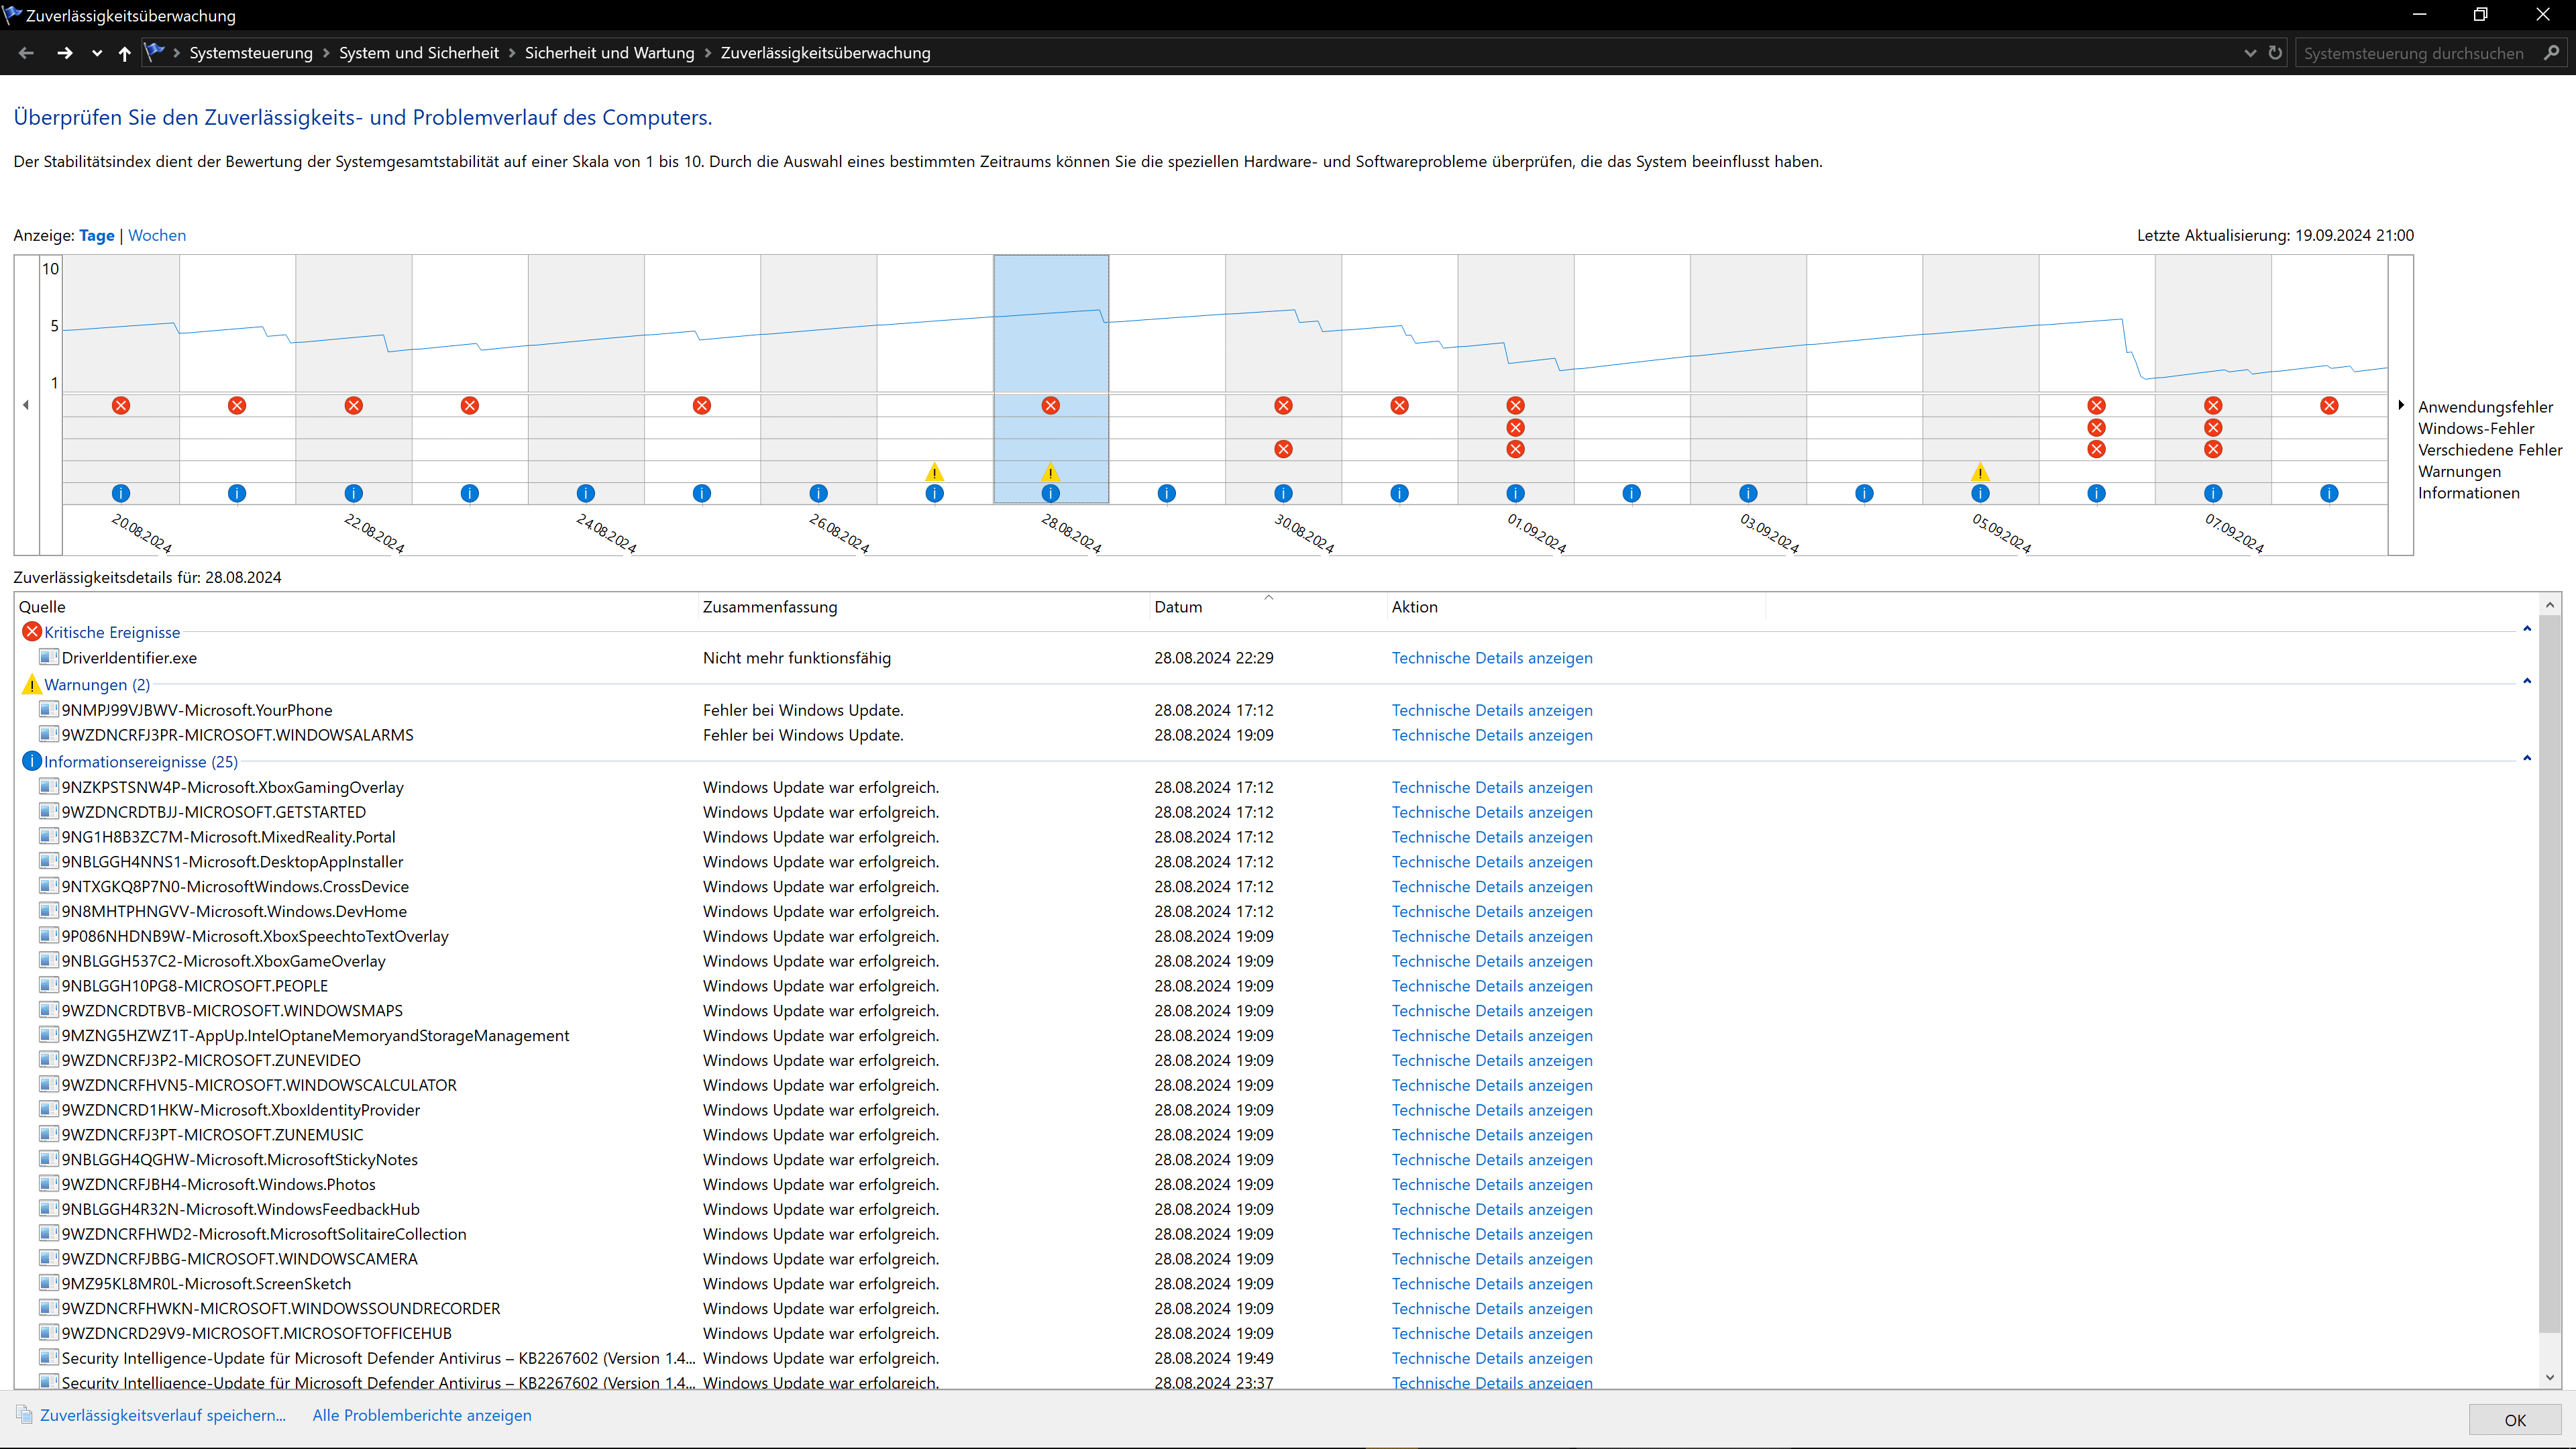
Task: Open address bar history dropdown
Action: click(x=2250, y=53)
